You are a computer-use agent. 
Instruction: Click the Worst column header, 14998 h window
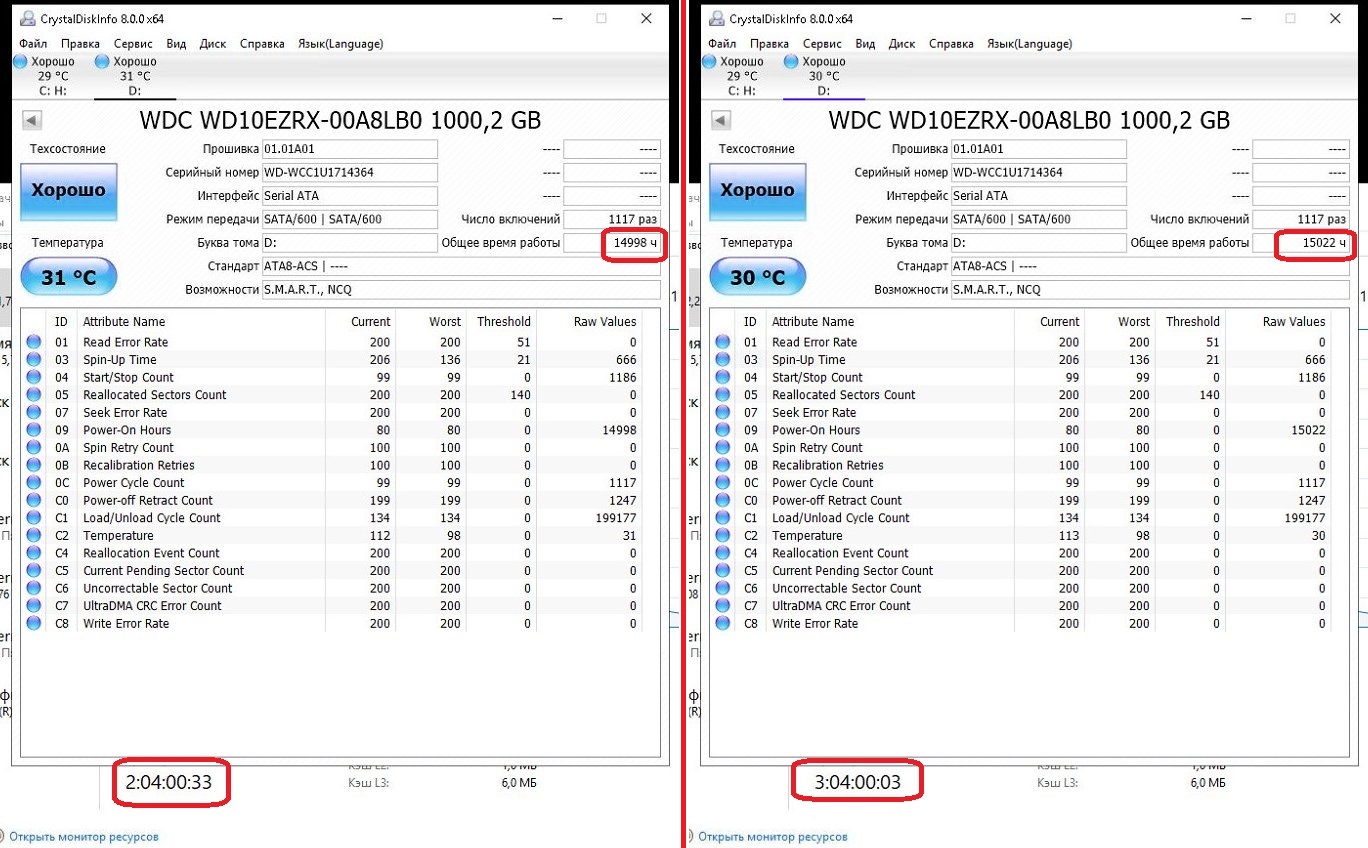click(445, 322)
